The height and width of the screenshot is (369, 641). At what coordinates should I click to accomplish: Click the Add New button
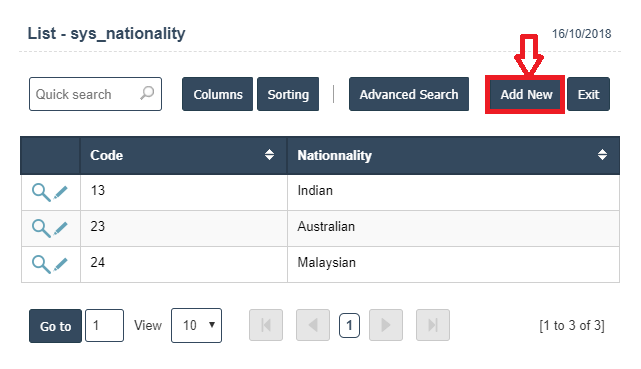[526, 94]
